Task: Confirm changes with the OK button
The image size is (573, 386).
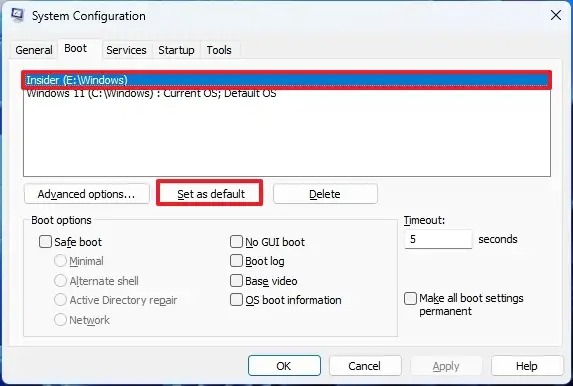Action: pyautogui.click(x=284, y=366)
